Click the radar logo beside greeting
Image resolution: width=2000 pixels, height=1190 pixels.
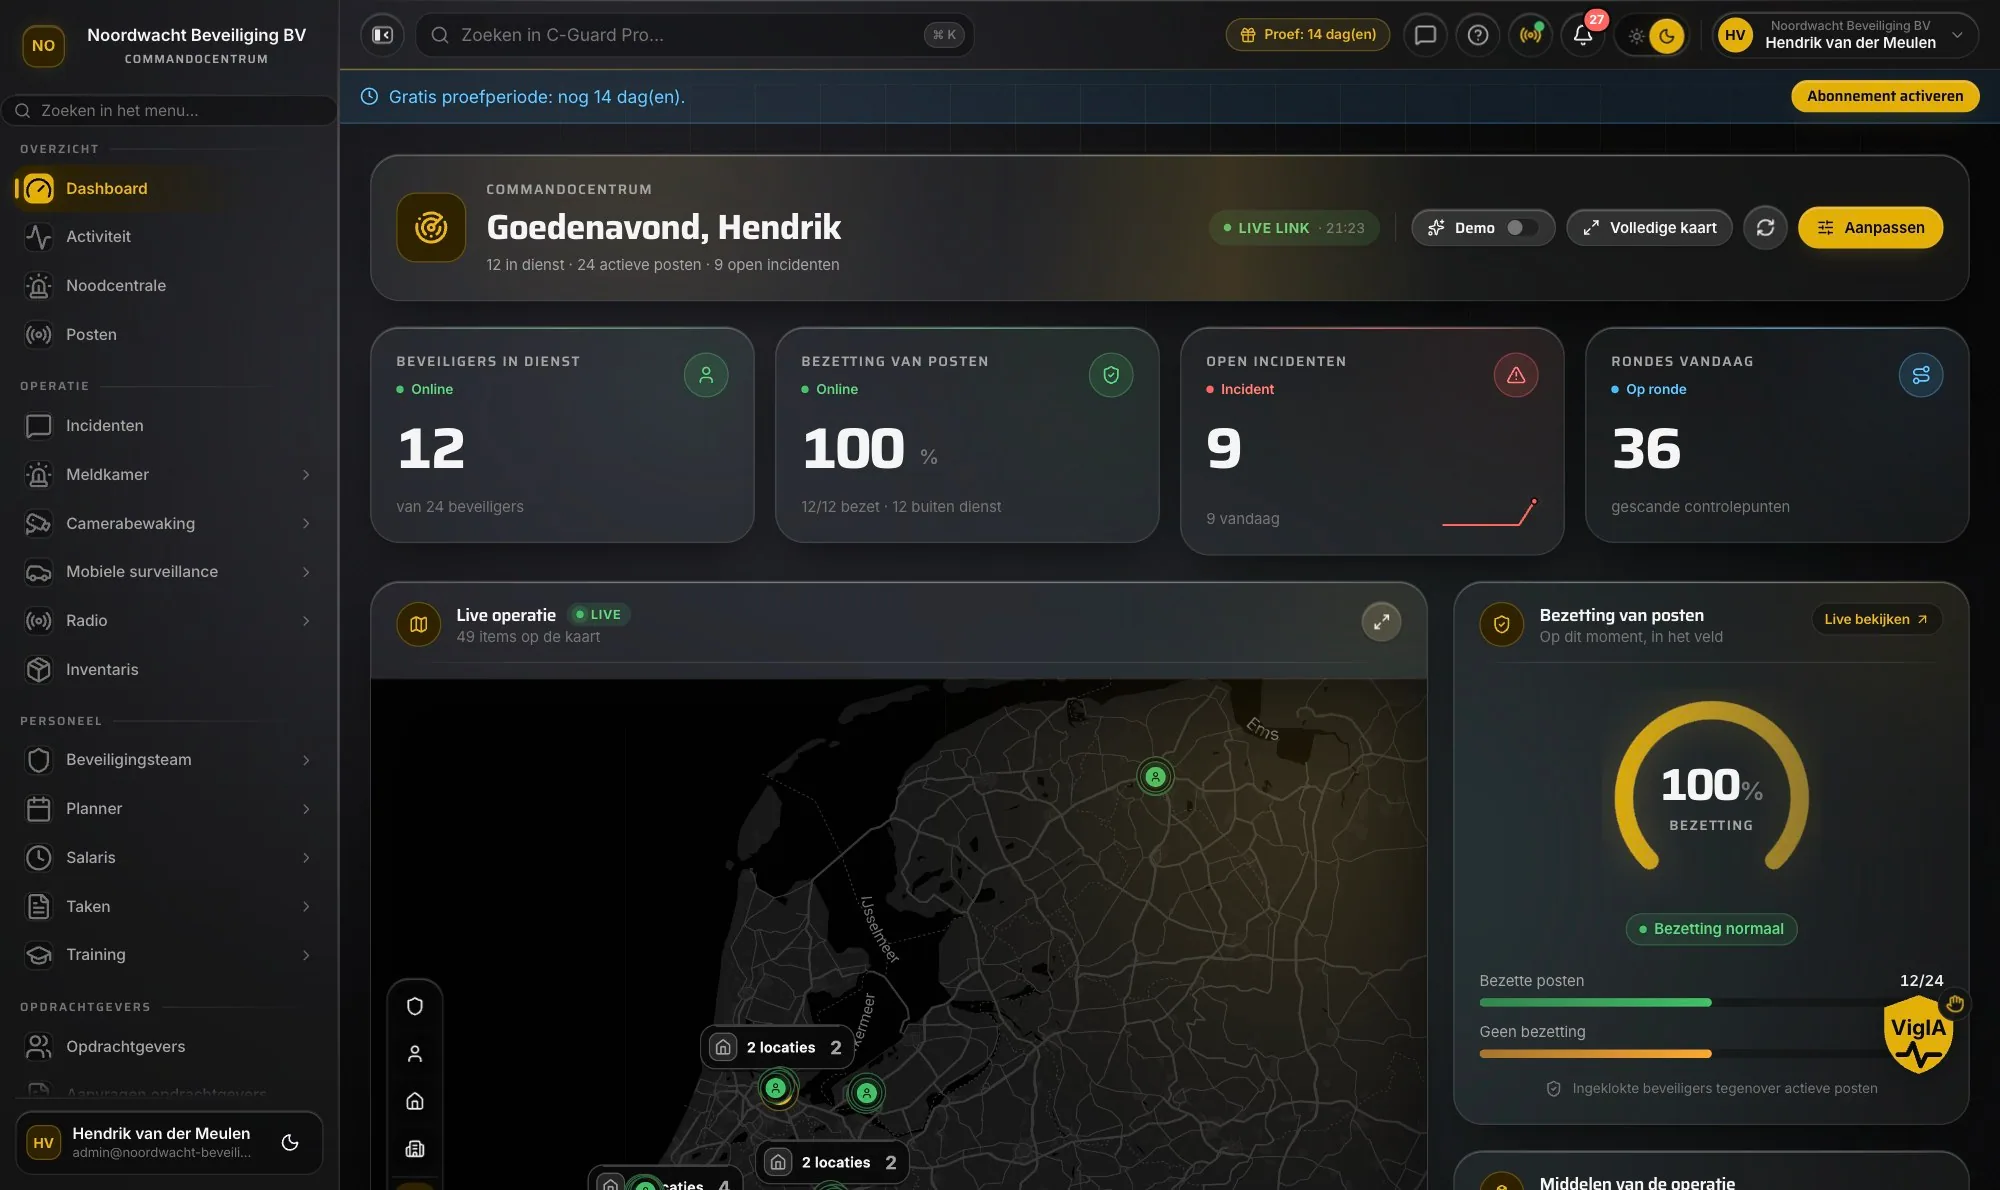431,228
